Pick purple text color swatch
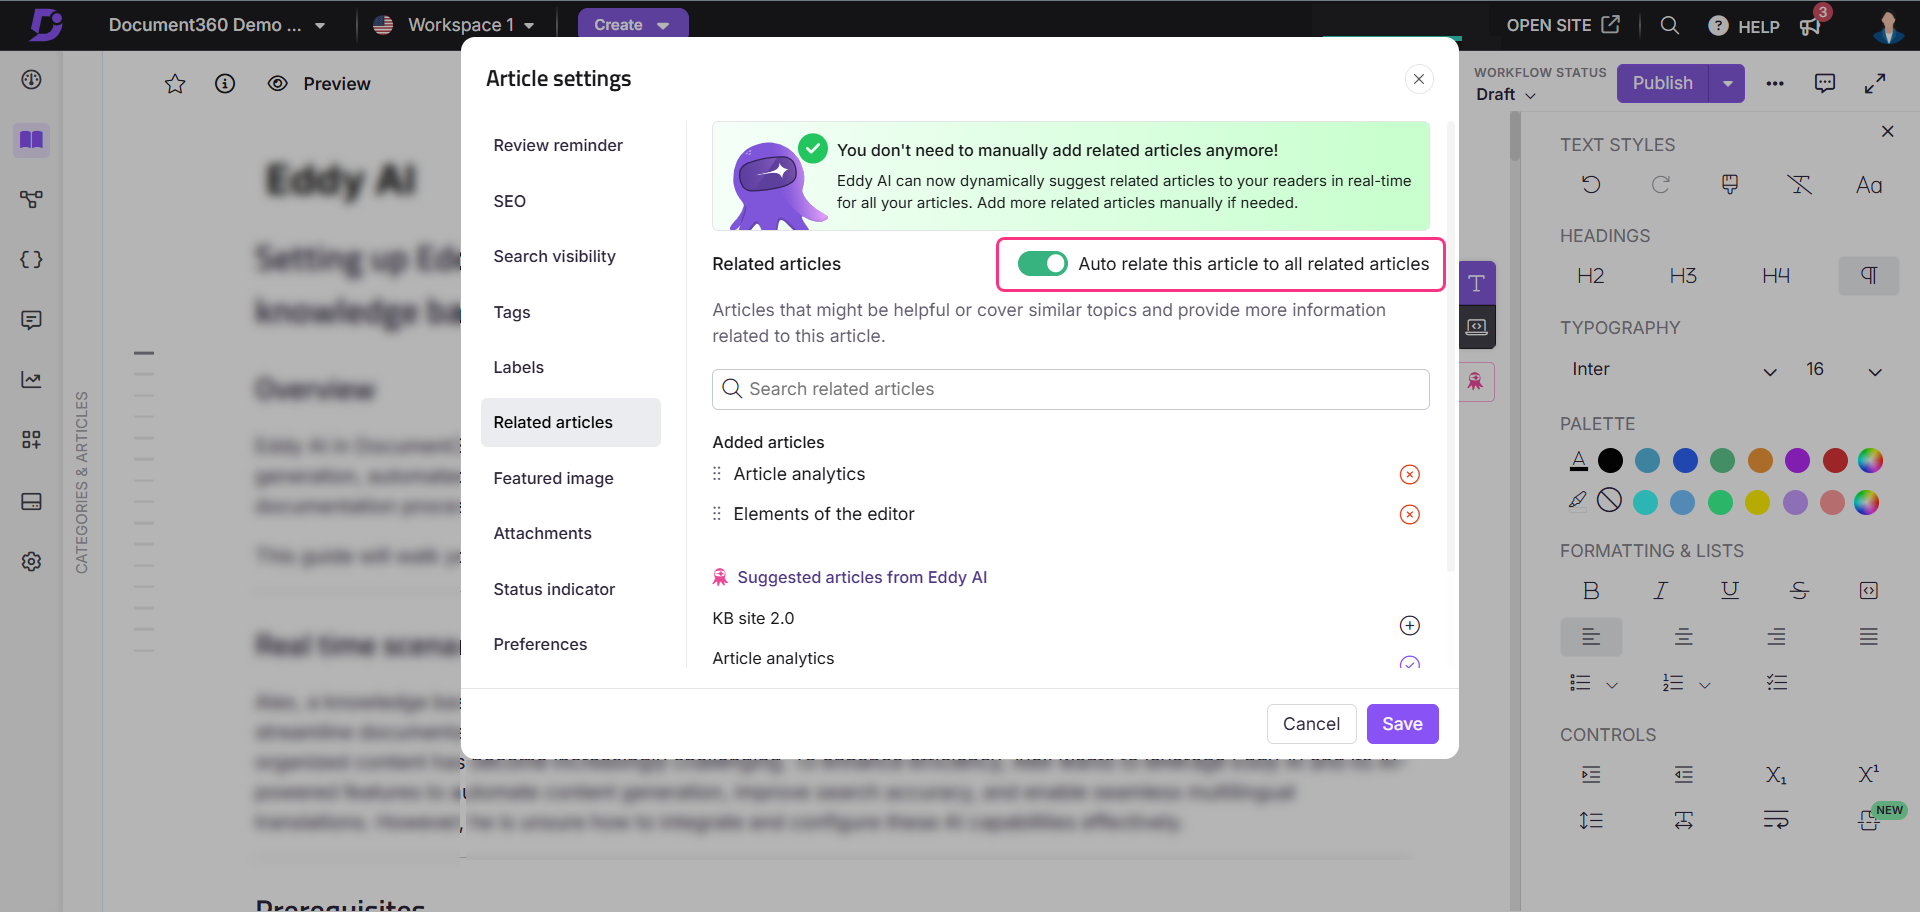This screenshot has width=1920, height=912. tap(1797, 460)
